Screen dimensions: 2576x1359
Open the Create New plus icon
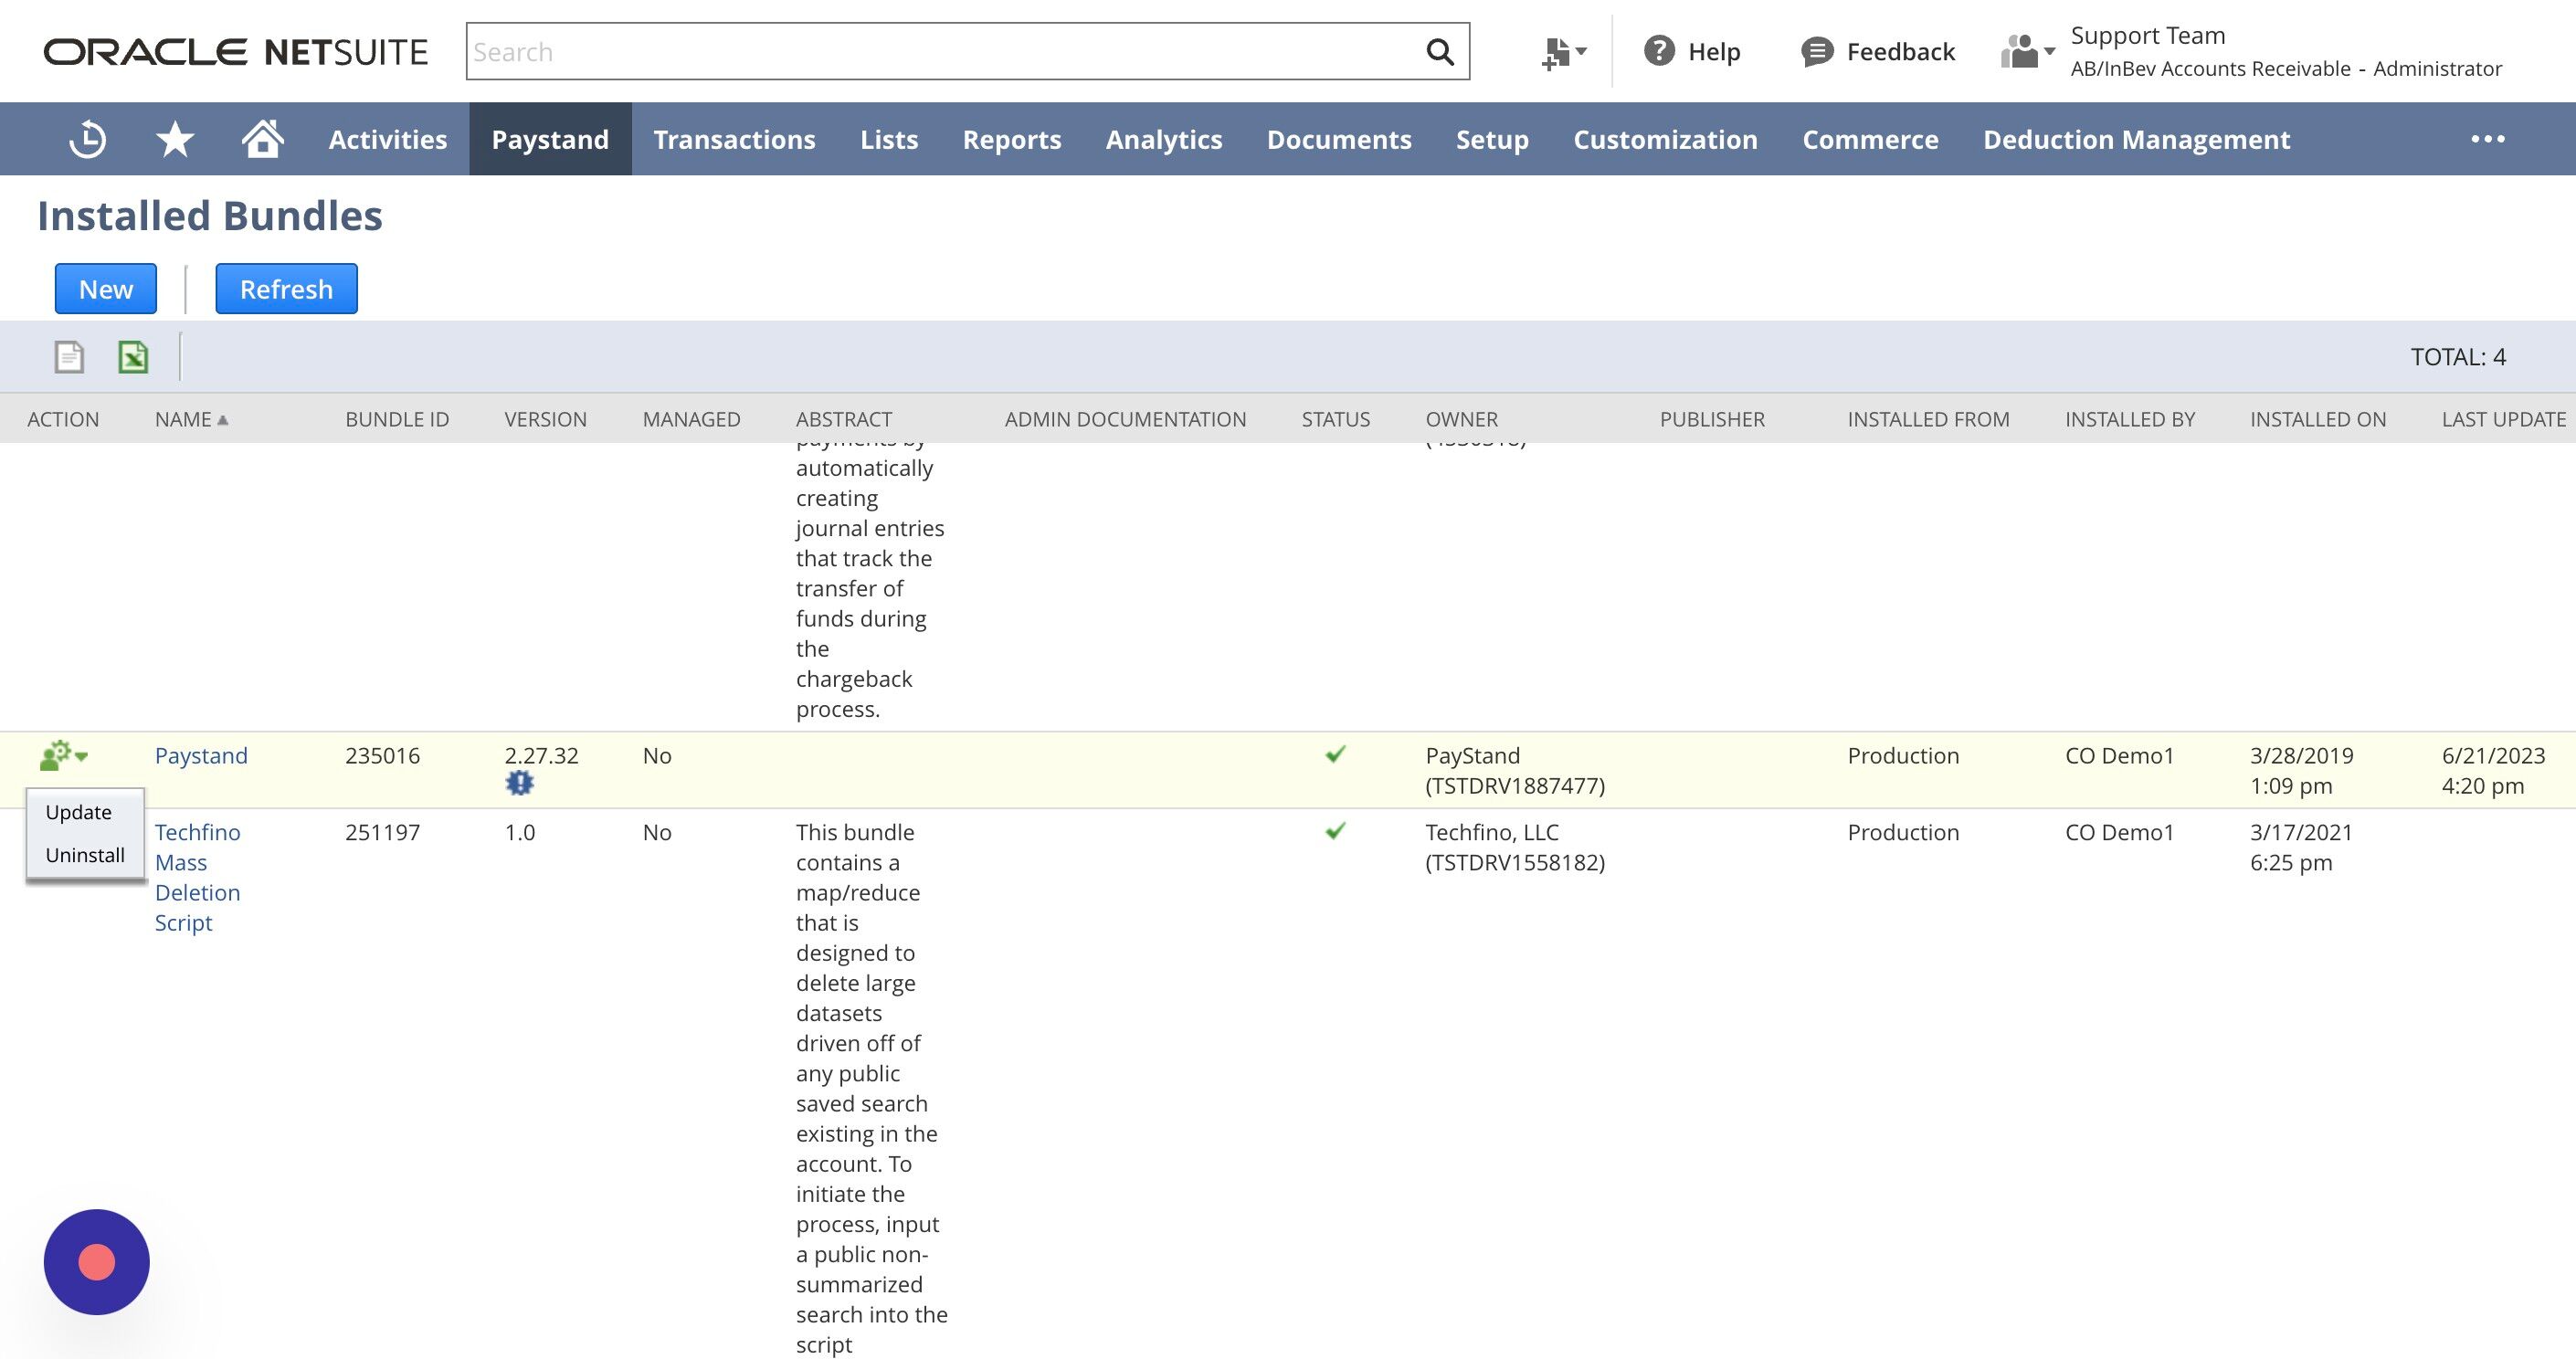(x=1555, y=52)
